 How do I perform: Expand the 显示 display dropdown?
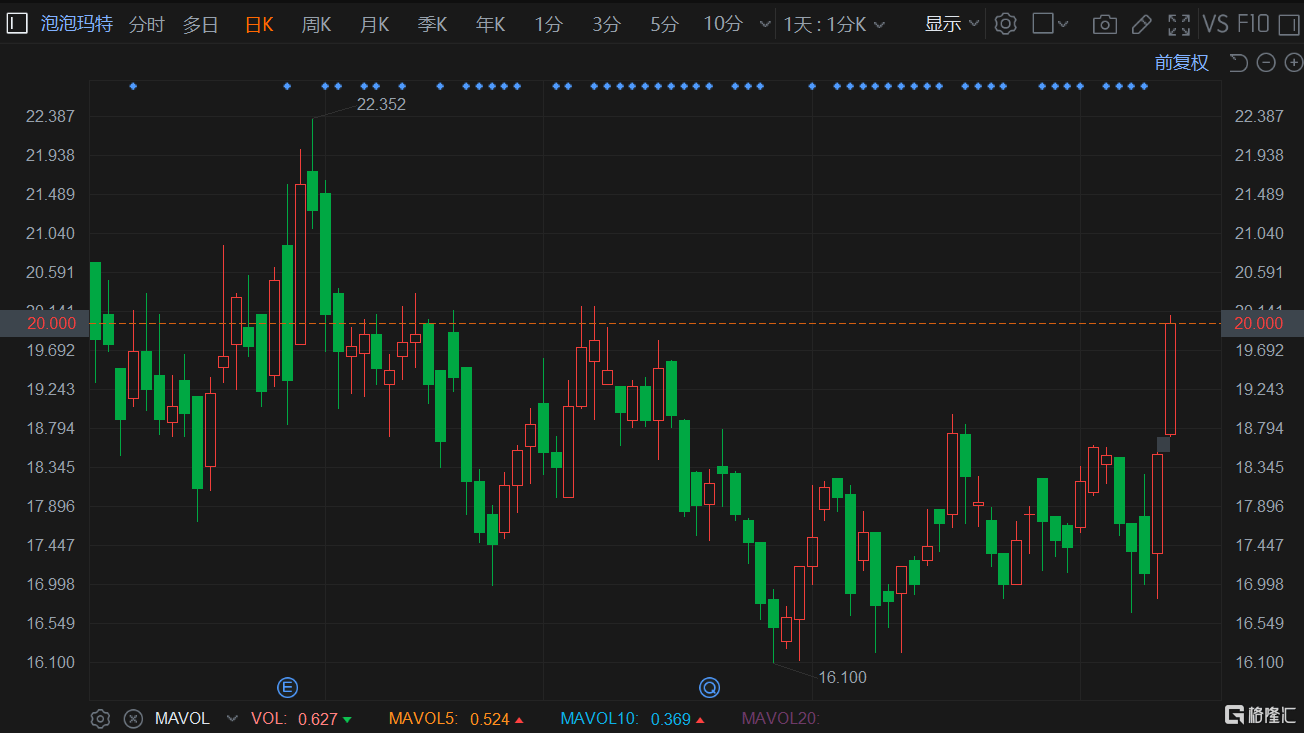coord(951,24)
